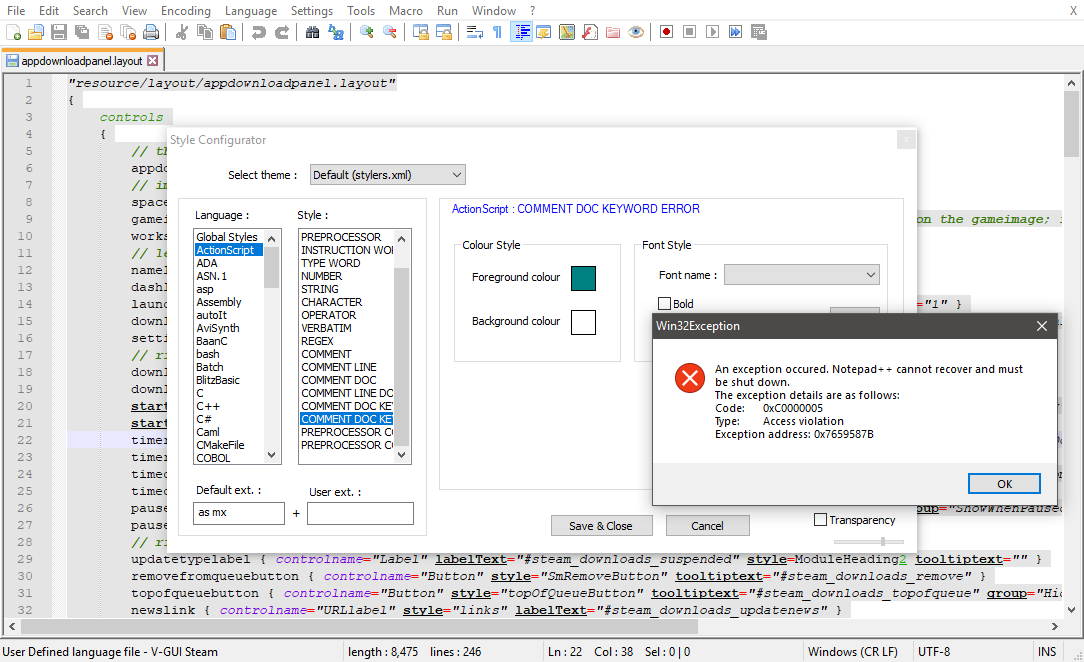The image size is (1084, 662).
Task: Click Run Macro Multiple Times icon
Action: [736, 32]
